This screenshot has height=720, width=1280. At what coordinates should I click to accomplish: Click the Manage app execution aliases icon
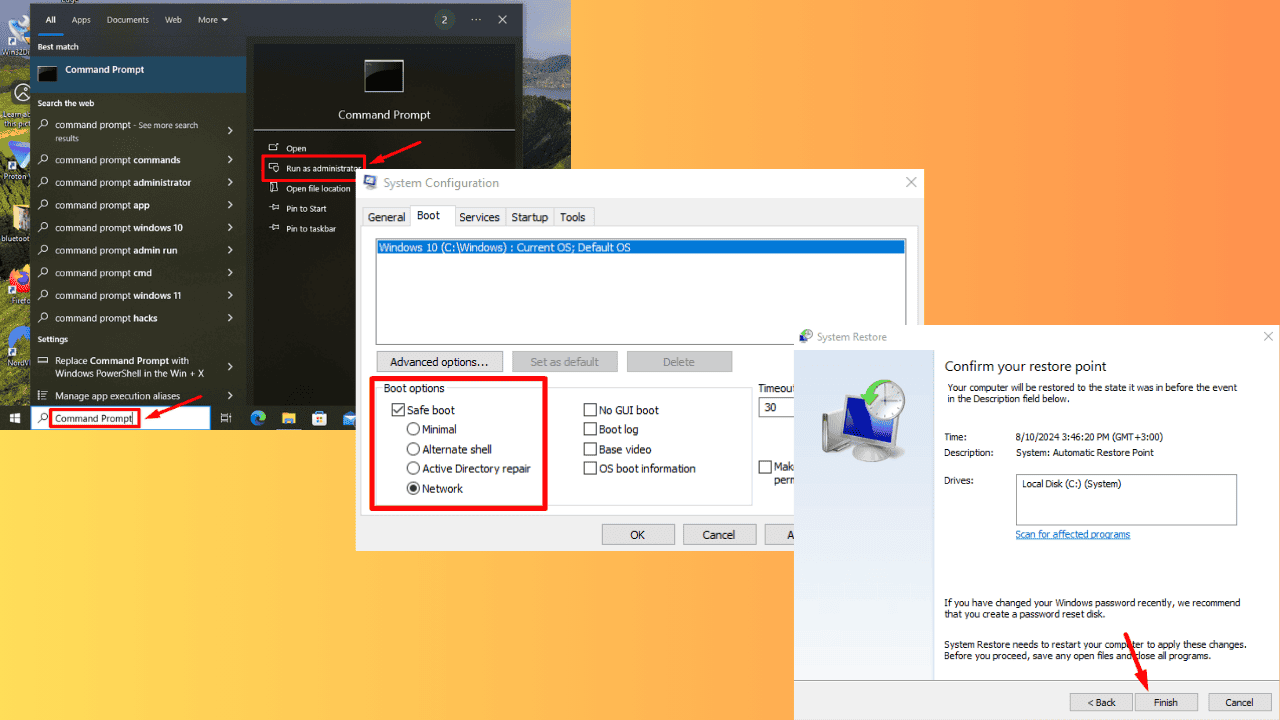(x=43, y=396)
